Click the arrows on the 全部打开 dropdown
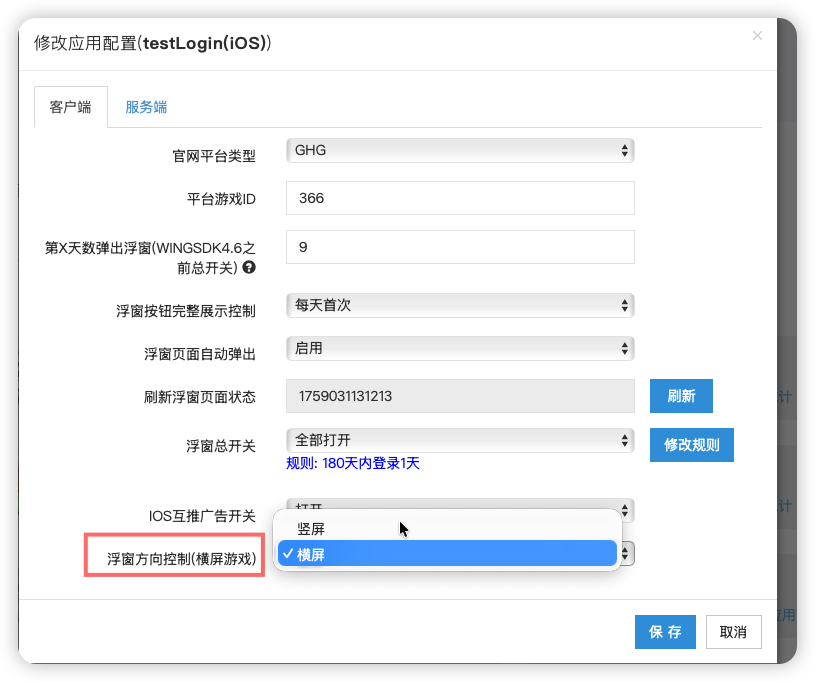The image size is (815, 682). click(625, 440)
